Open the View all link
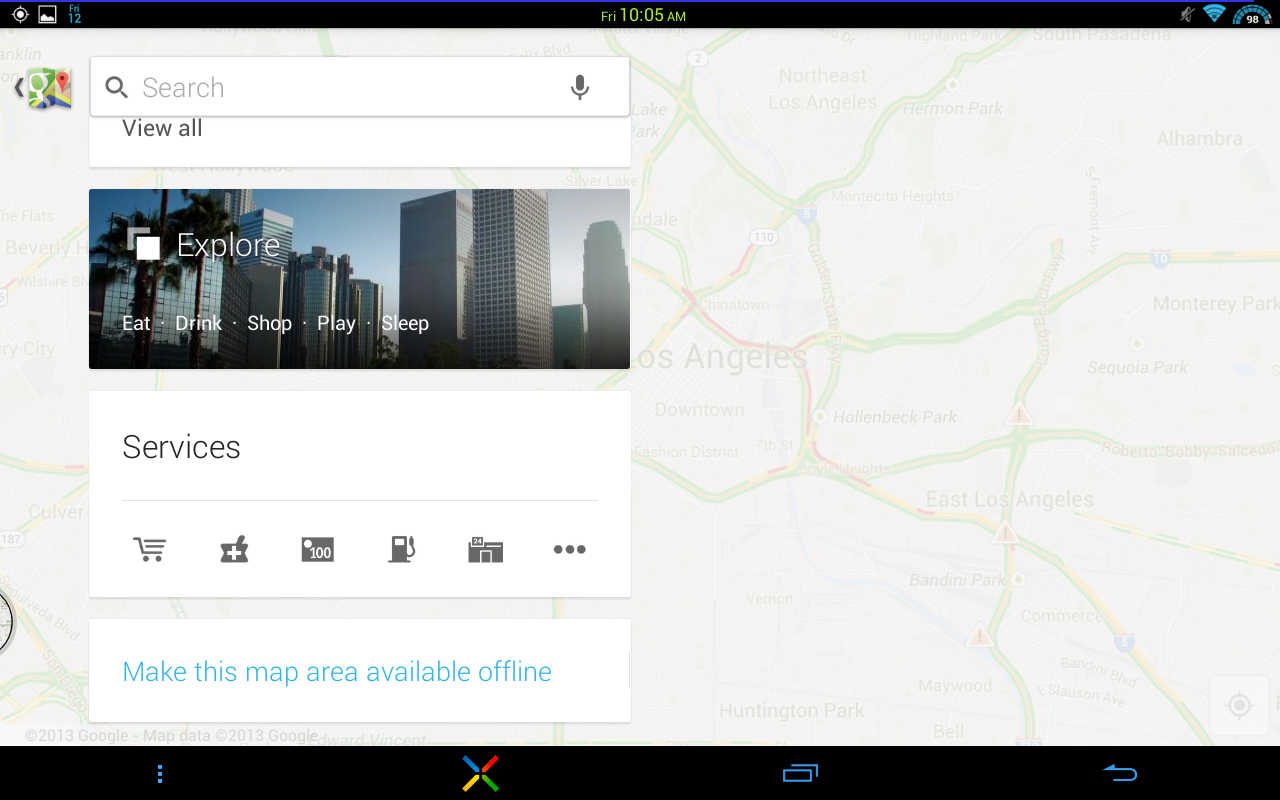 pyautogui.click(x=162, y=128)
